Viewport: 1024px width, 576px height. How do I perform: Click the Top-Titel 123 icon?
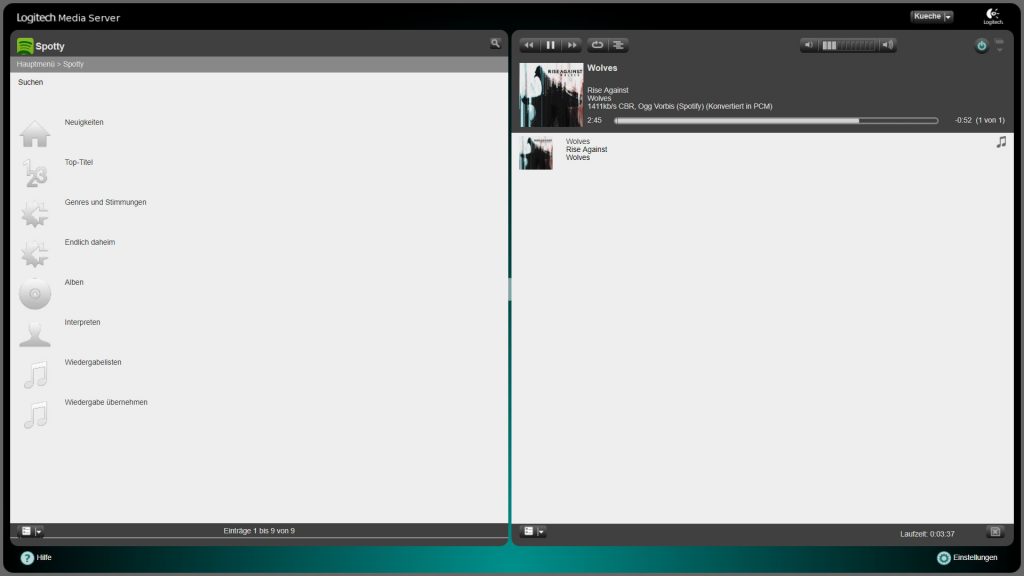35,174
